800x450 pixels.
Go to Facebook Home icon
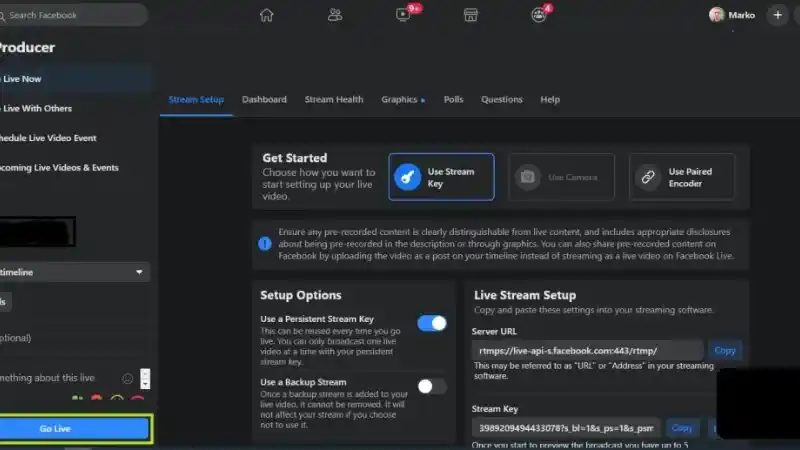(266, 15)
